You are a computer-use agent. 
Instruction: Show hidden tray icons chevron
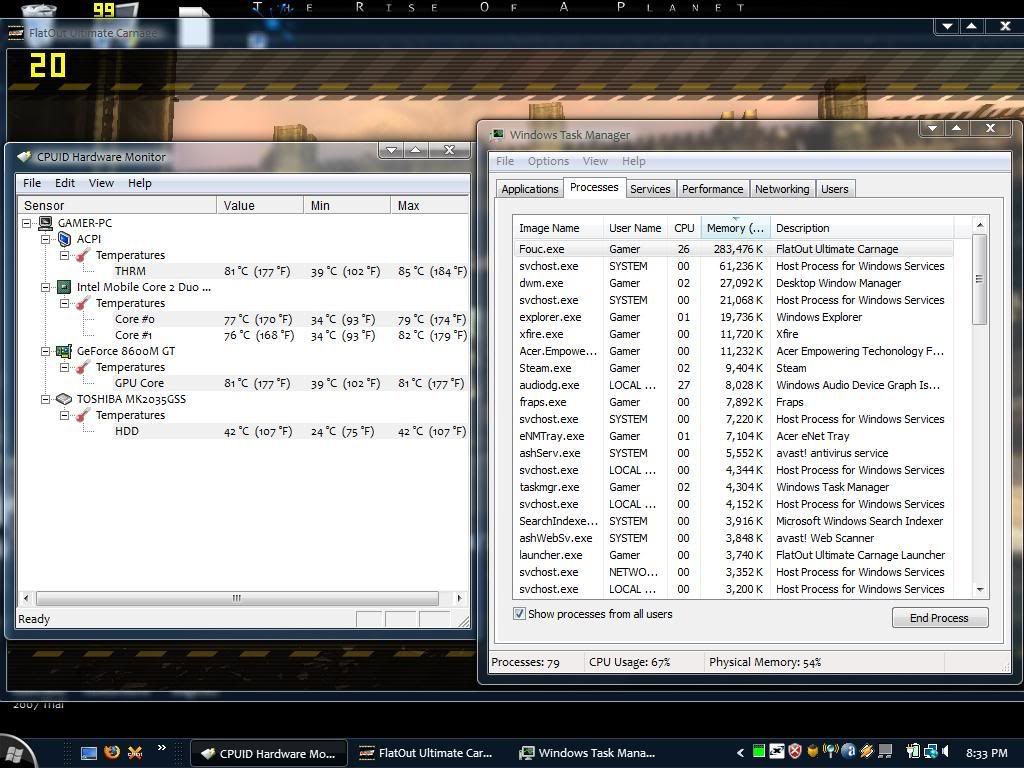point(740,752)
